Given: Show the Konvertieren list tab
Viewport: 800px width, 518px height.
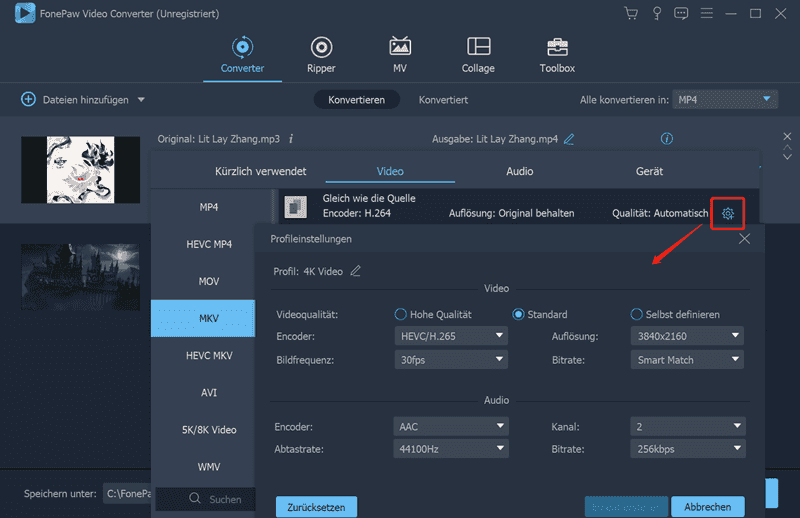Looking at the screenshot, I should pyautogui.click(x=357, y=100).
